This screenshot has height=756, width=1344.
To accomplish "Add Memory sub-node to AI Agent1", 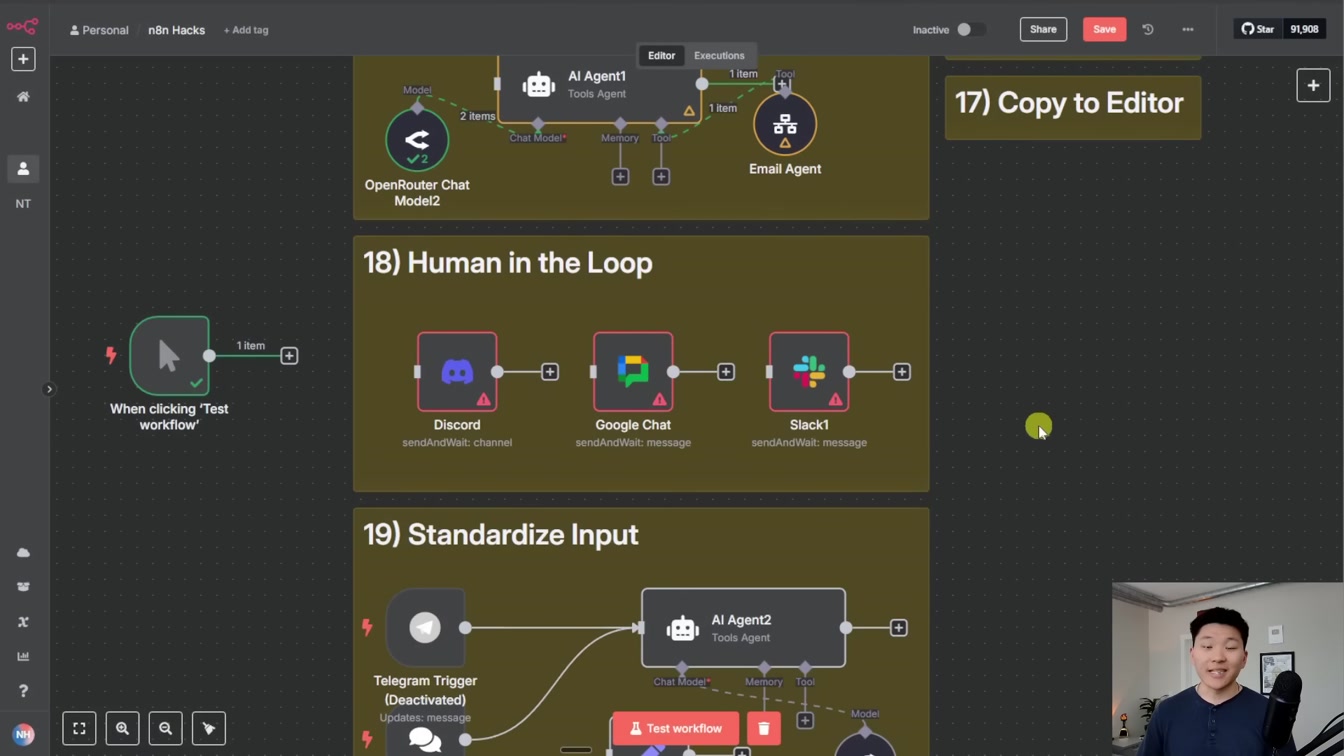I will coord(620,177).
